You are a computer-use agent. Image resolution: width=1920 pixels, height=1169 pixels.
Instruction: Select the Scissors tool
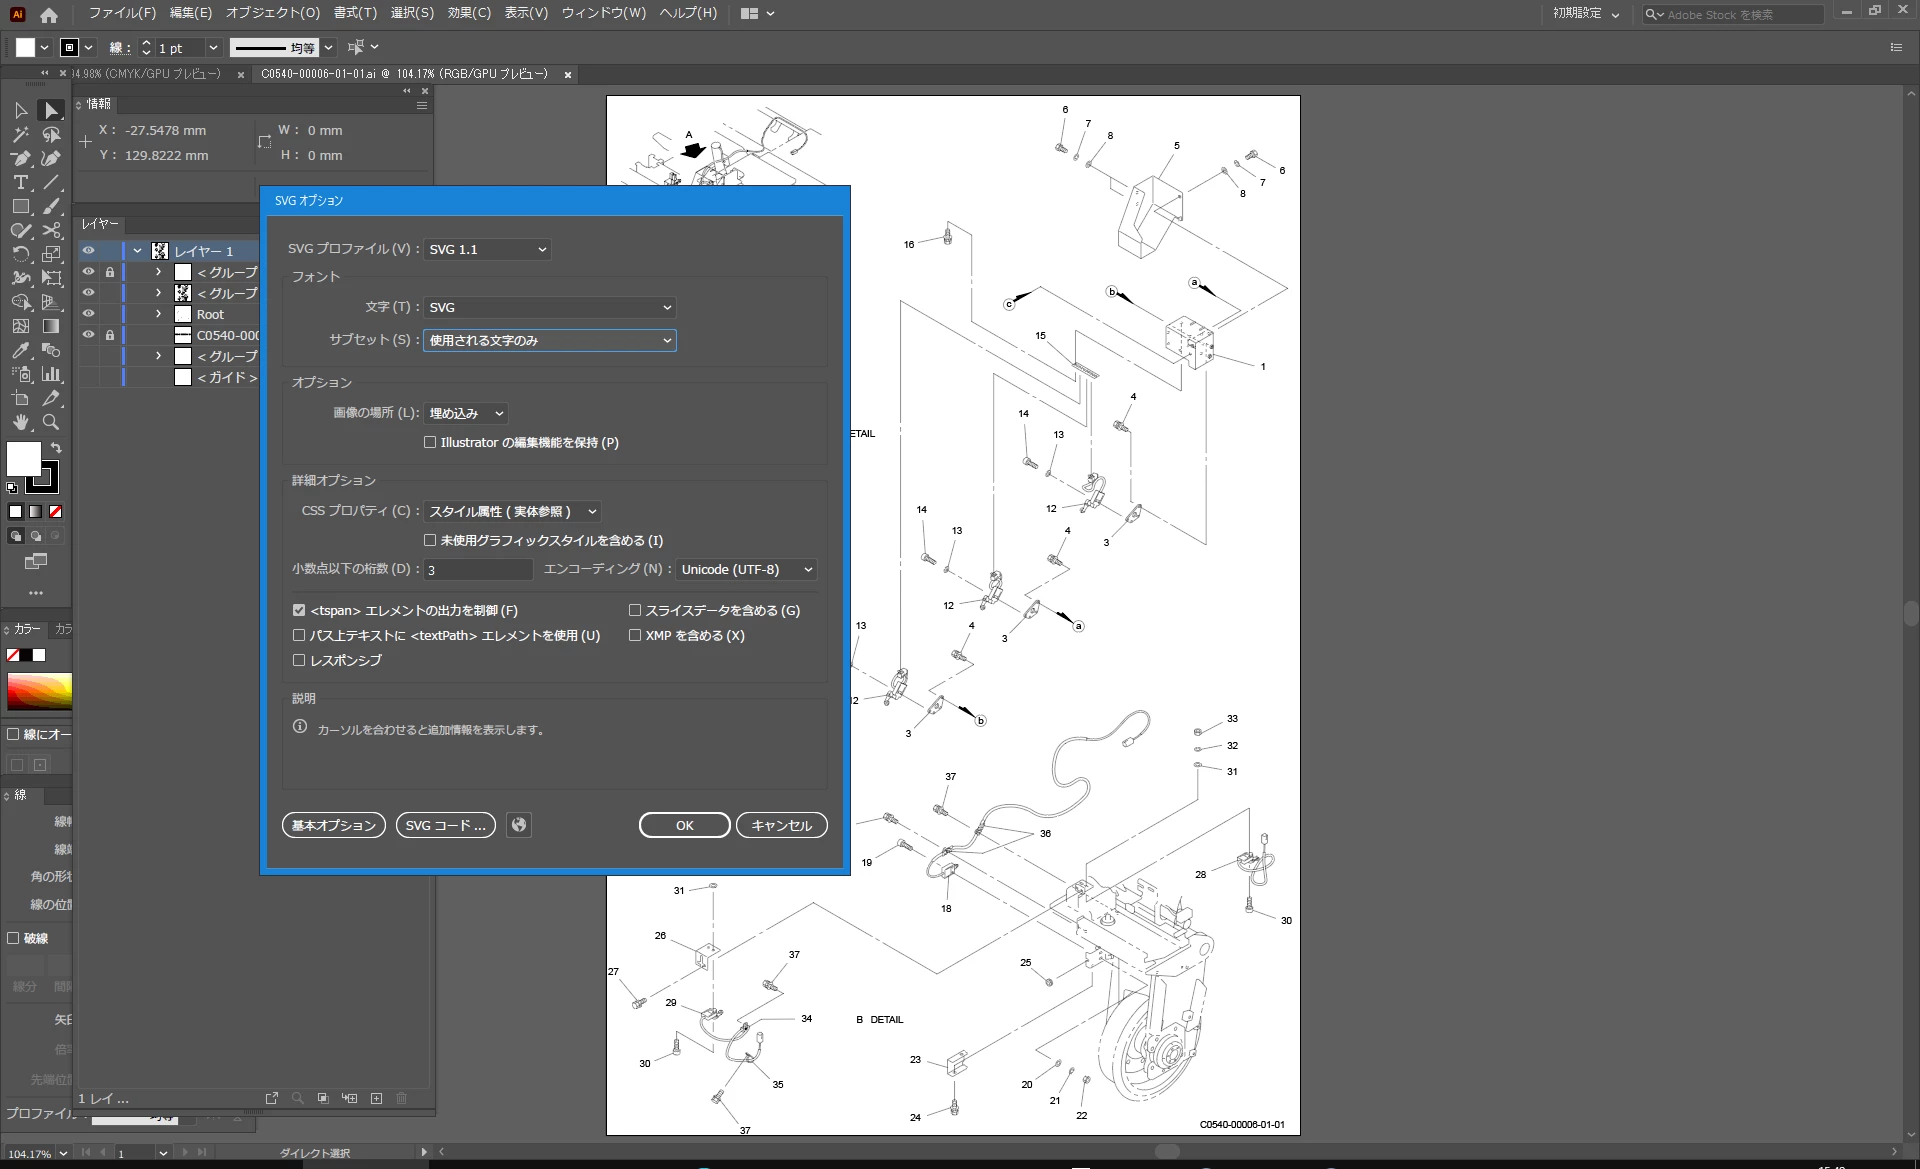click(x=51, y=230)
